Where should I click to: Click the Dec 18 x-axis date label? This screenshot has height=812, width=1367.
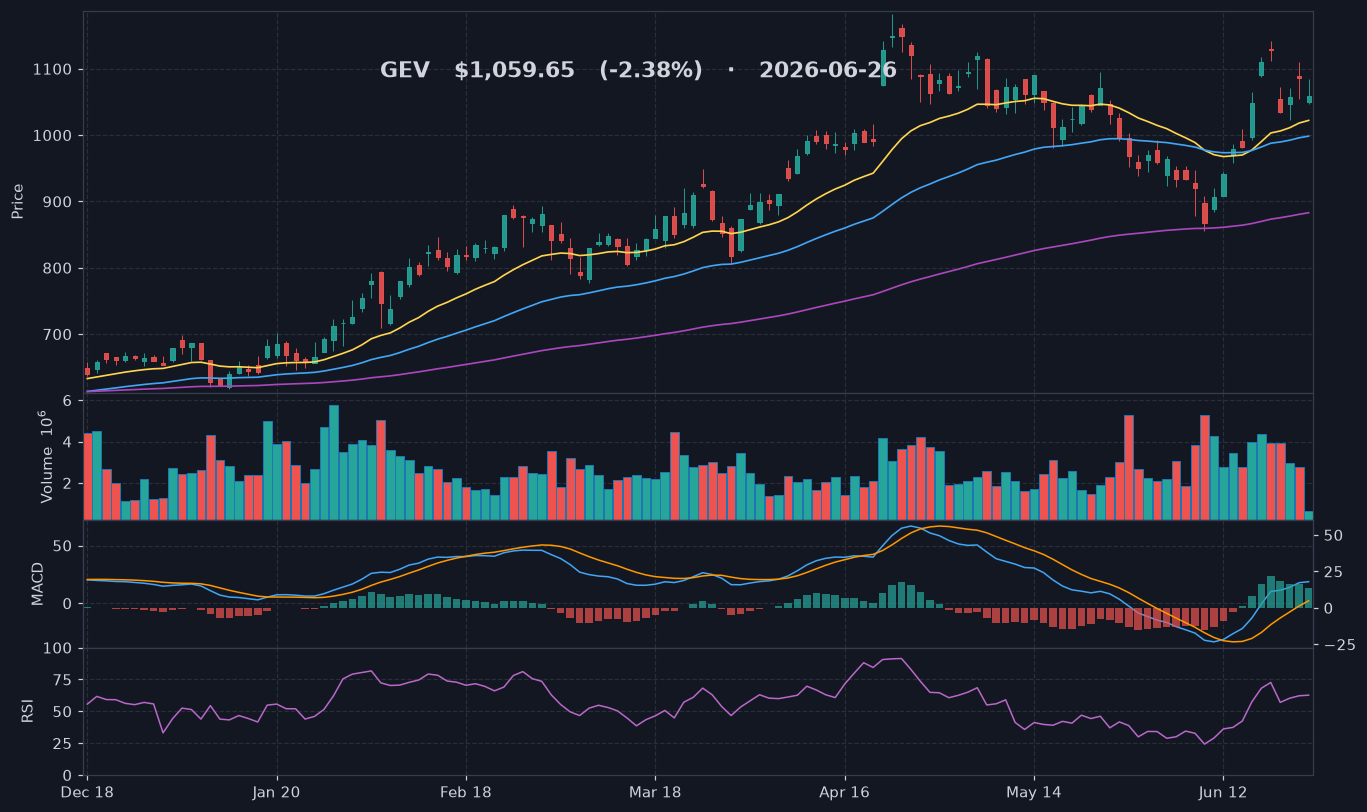[88, 792]
